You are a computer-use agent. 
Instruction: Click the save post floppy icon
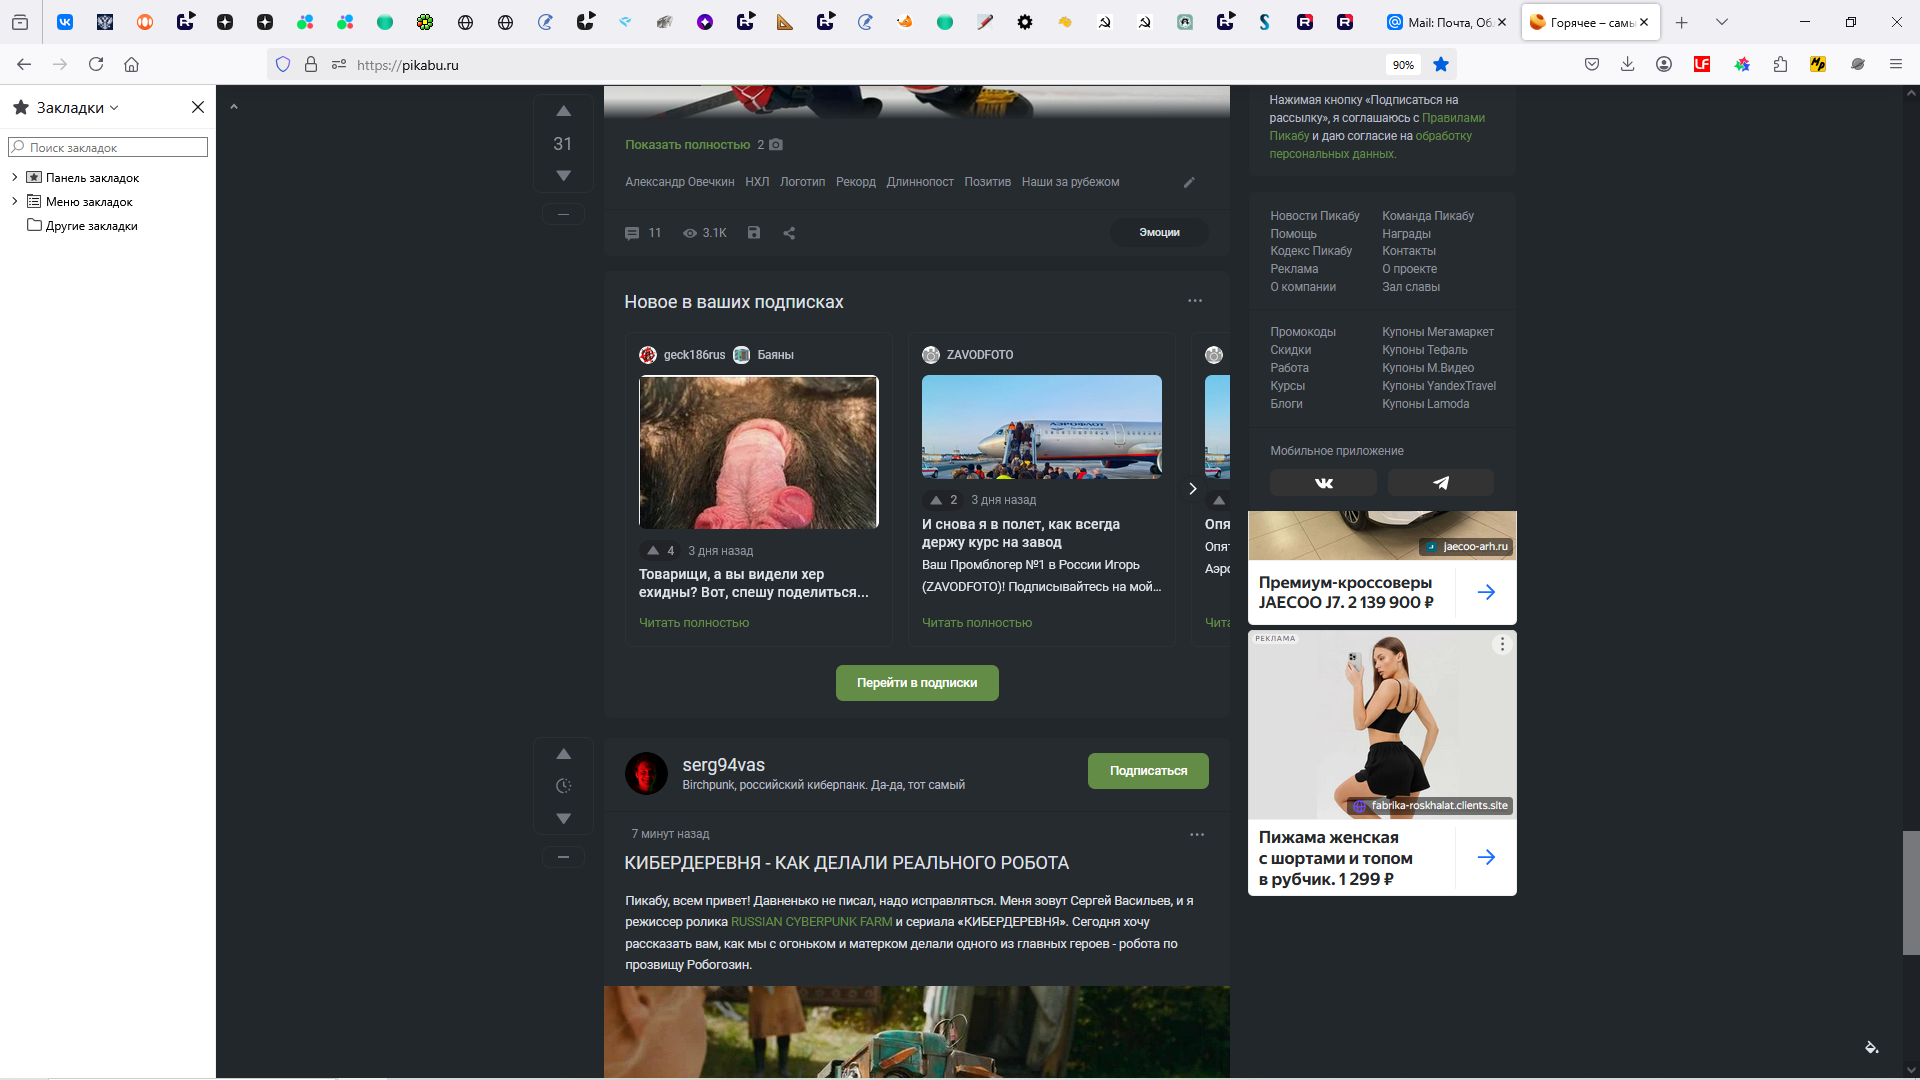(x=754, y=233)
